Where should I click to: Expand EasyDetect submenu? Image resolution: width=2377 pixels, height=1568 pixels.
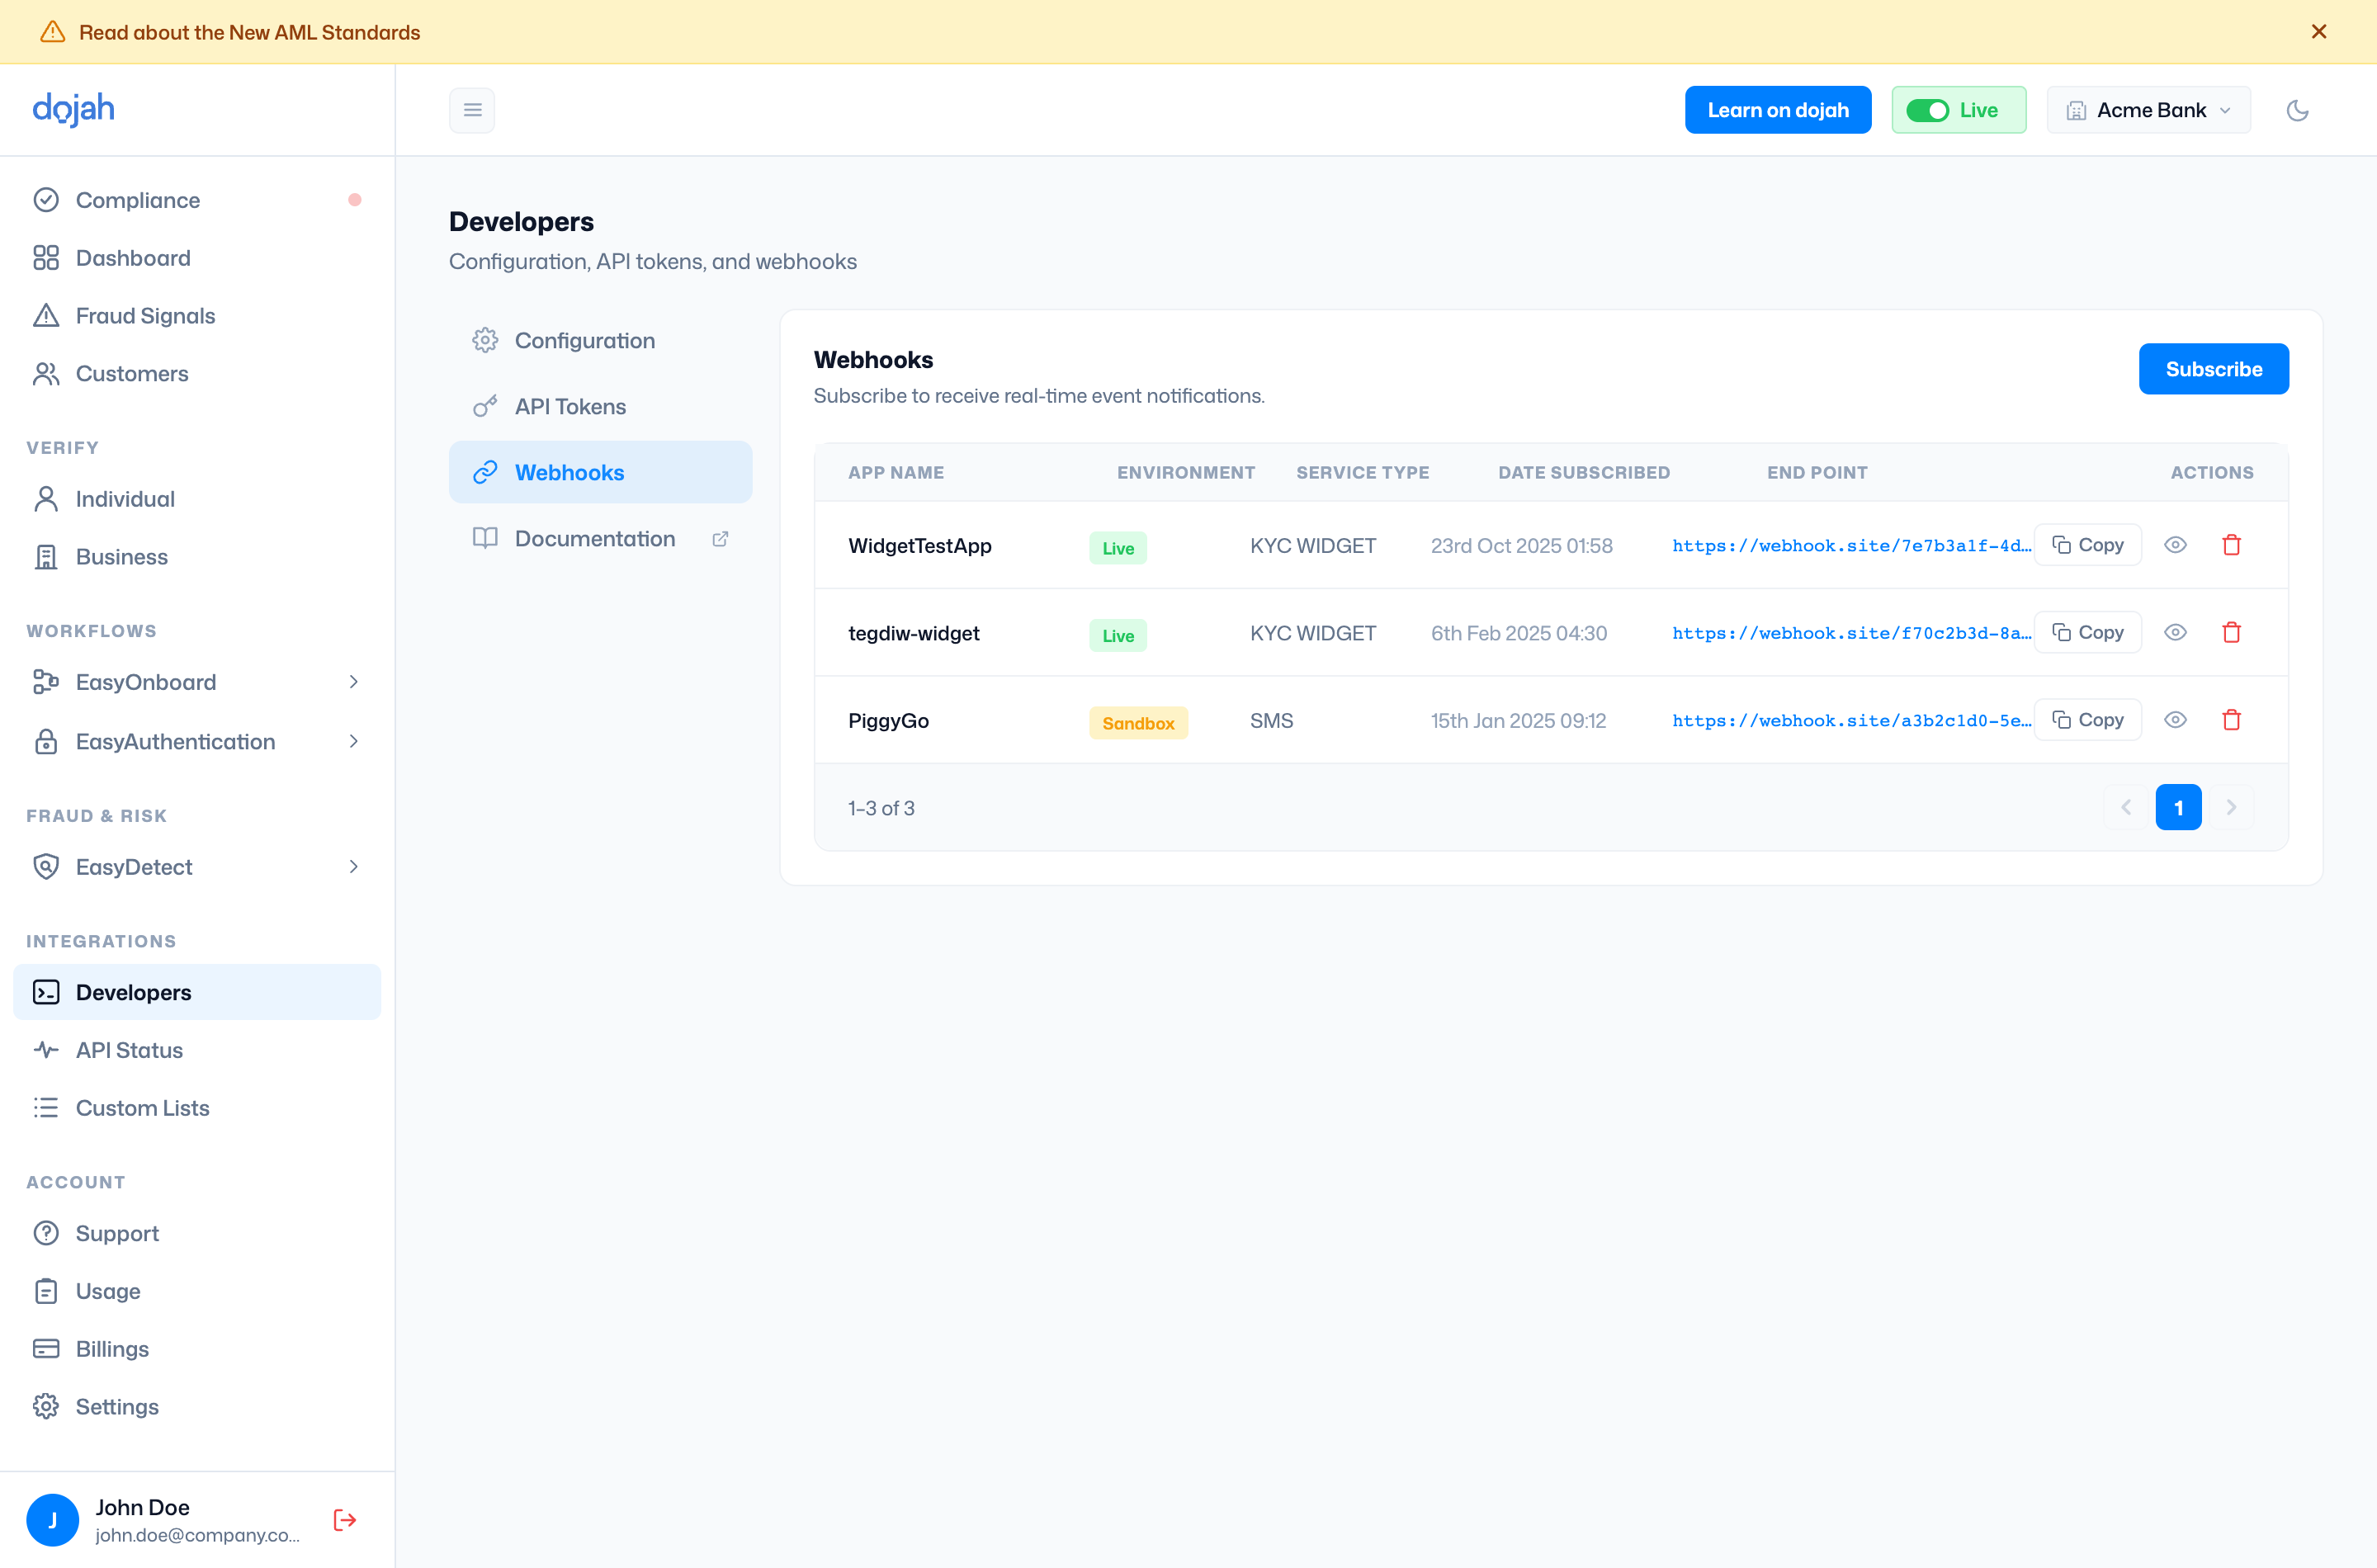tap(197, 867)
